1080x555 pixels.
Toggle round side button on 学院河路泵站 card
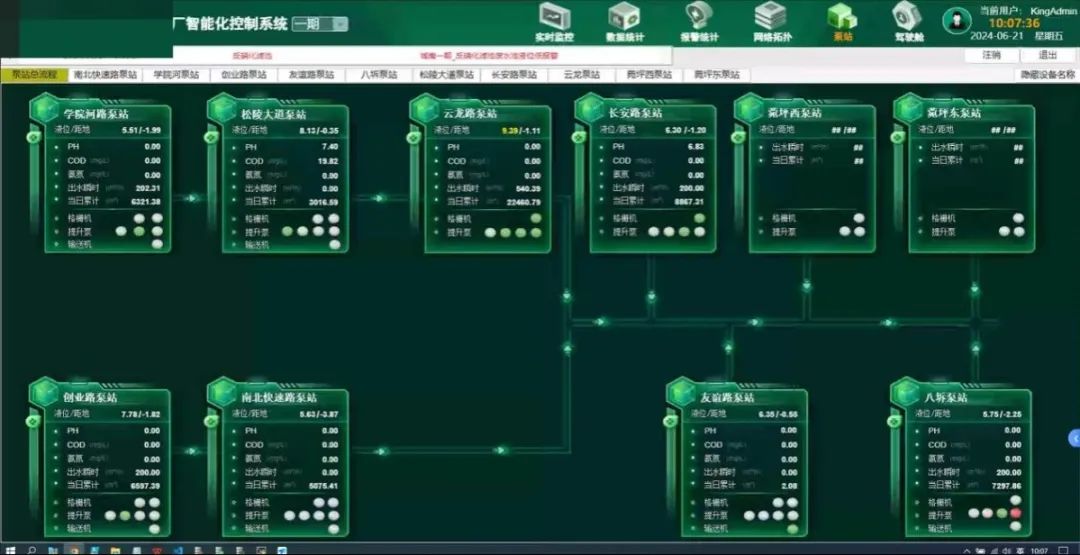pyautogui.click(x=34, y=138)
